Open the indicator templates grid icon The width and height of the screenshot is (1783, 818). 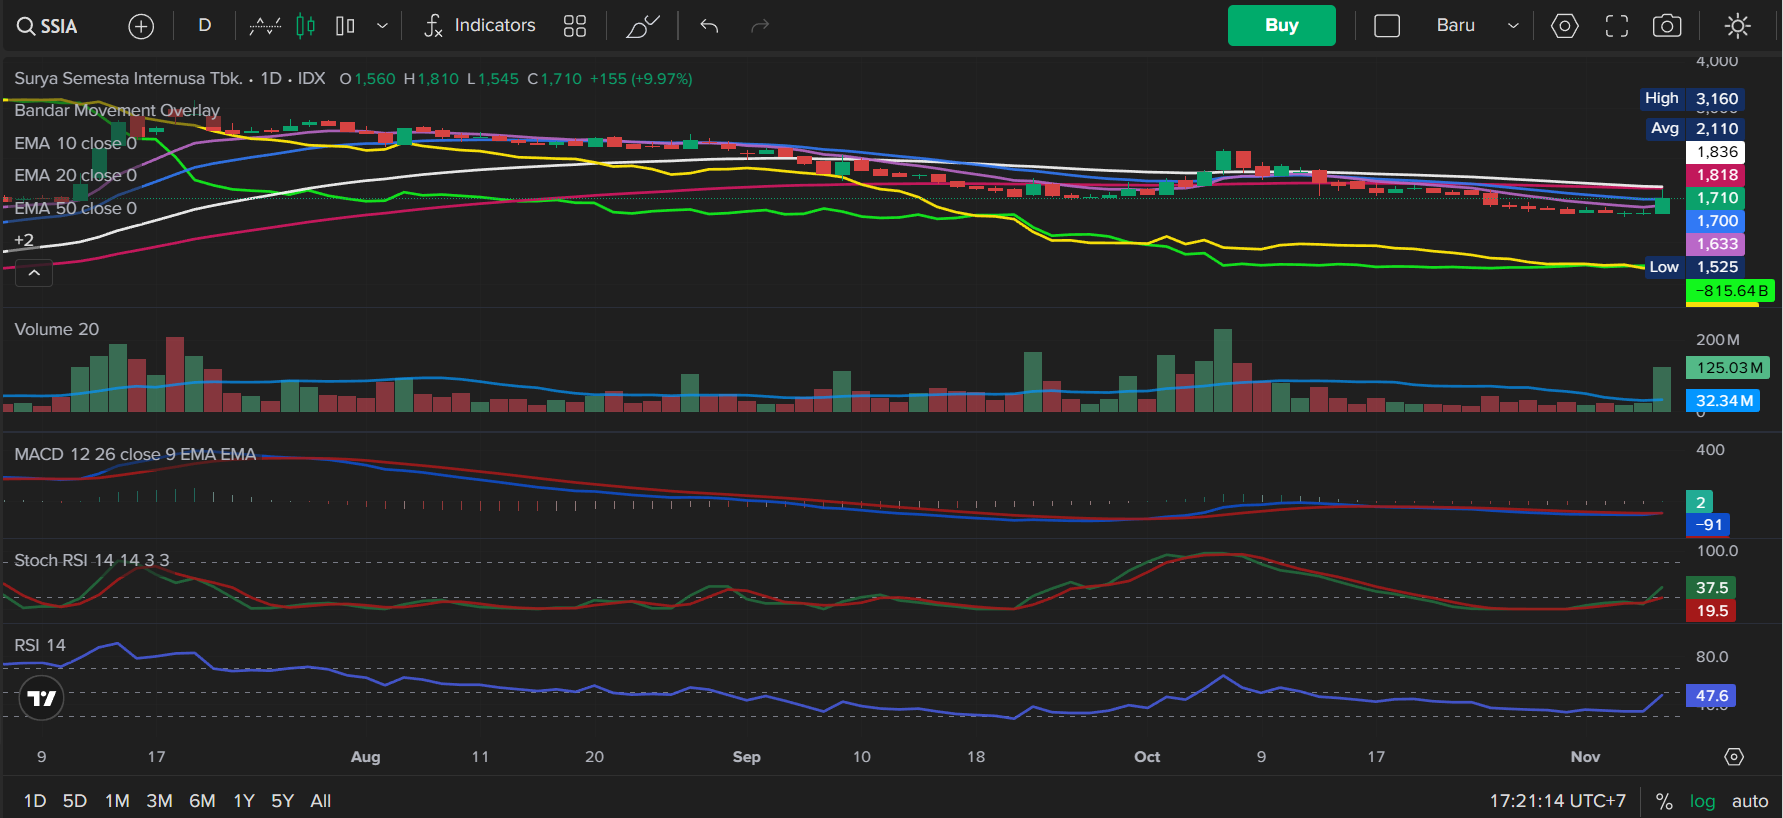575,26
